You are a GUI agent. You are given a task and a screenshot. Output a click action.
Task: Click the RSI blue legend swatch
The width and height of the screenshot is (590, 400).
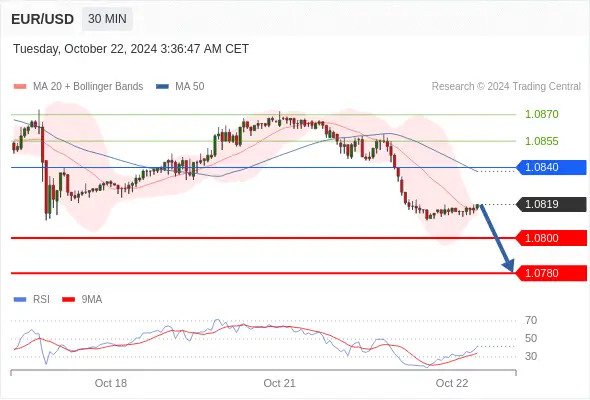coord(20,300)
